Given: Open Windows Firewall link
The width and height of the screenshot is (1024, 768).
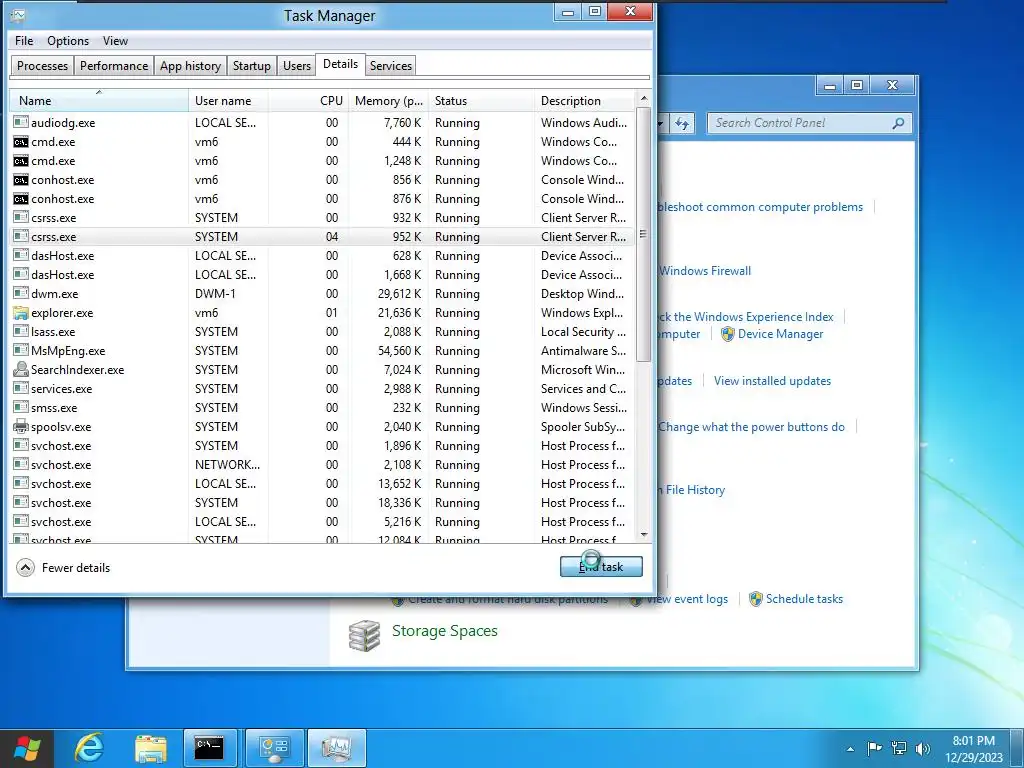Looking at the screenshot, I should point(705,271).
